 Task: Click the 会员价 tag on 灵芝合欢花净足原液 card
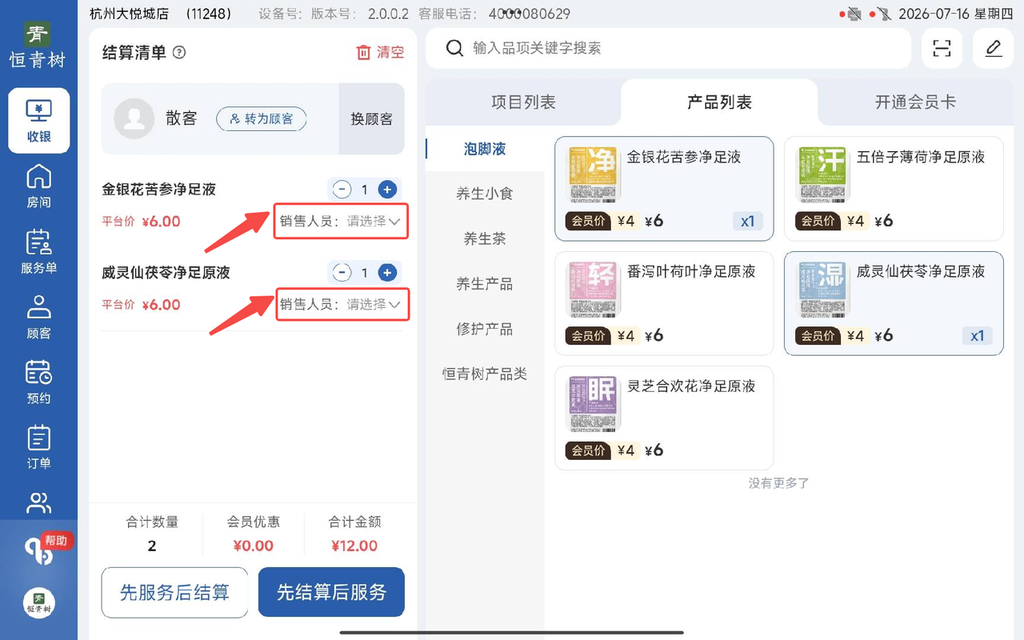pyautogui.click(x=588, y=450)
